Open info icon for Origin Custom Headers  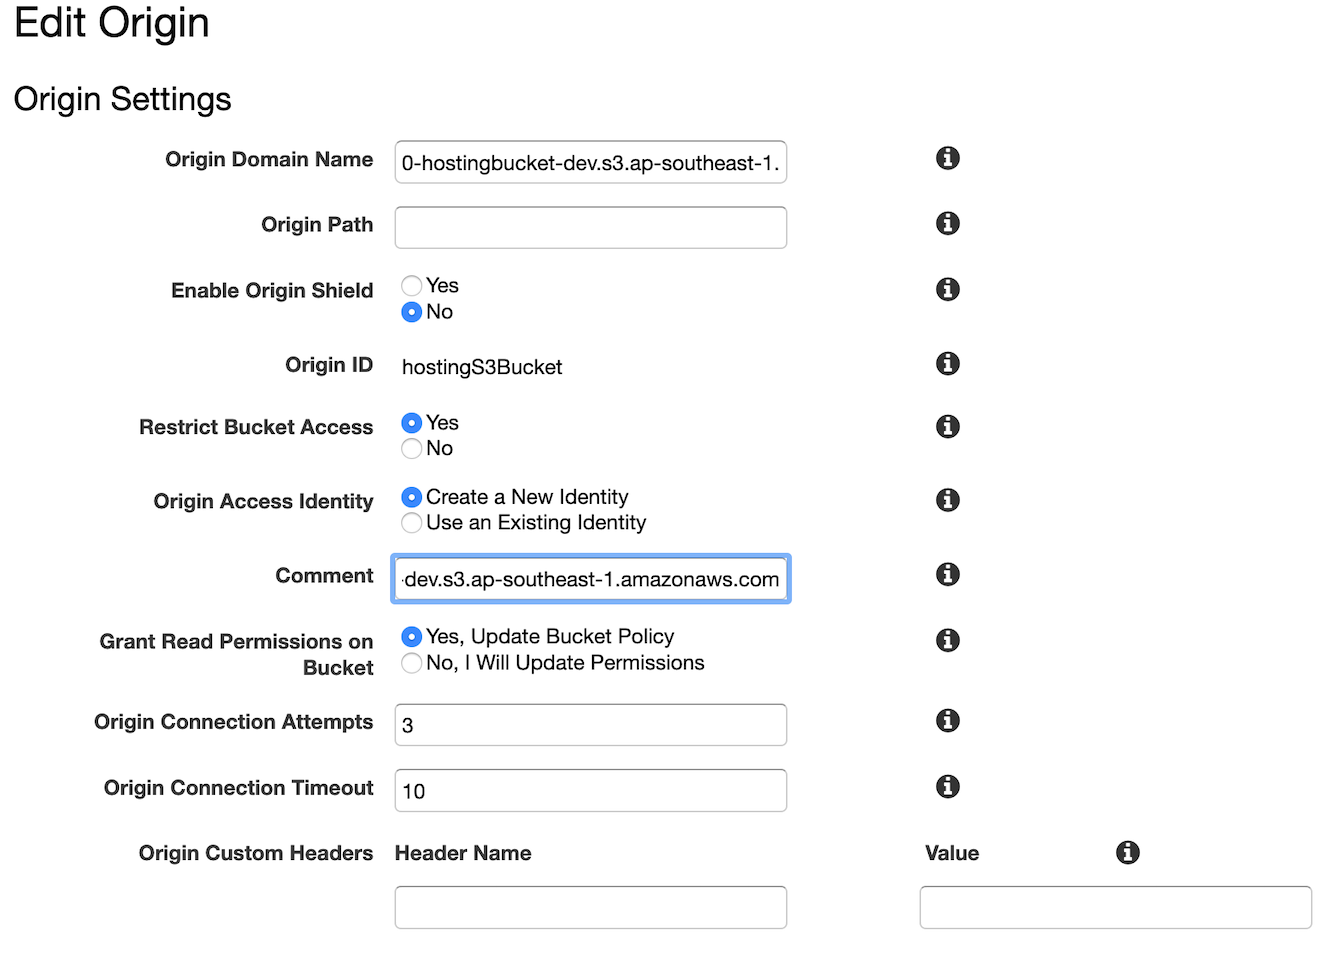click(1127, 852)
